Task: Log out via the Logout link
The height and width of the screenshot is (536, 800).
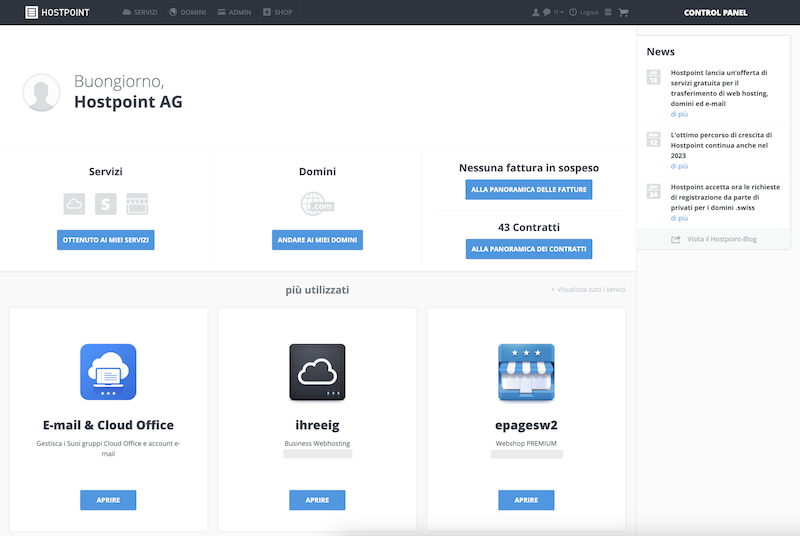Action: tap(589, 12)
